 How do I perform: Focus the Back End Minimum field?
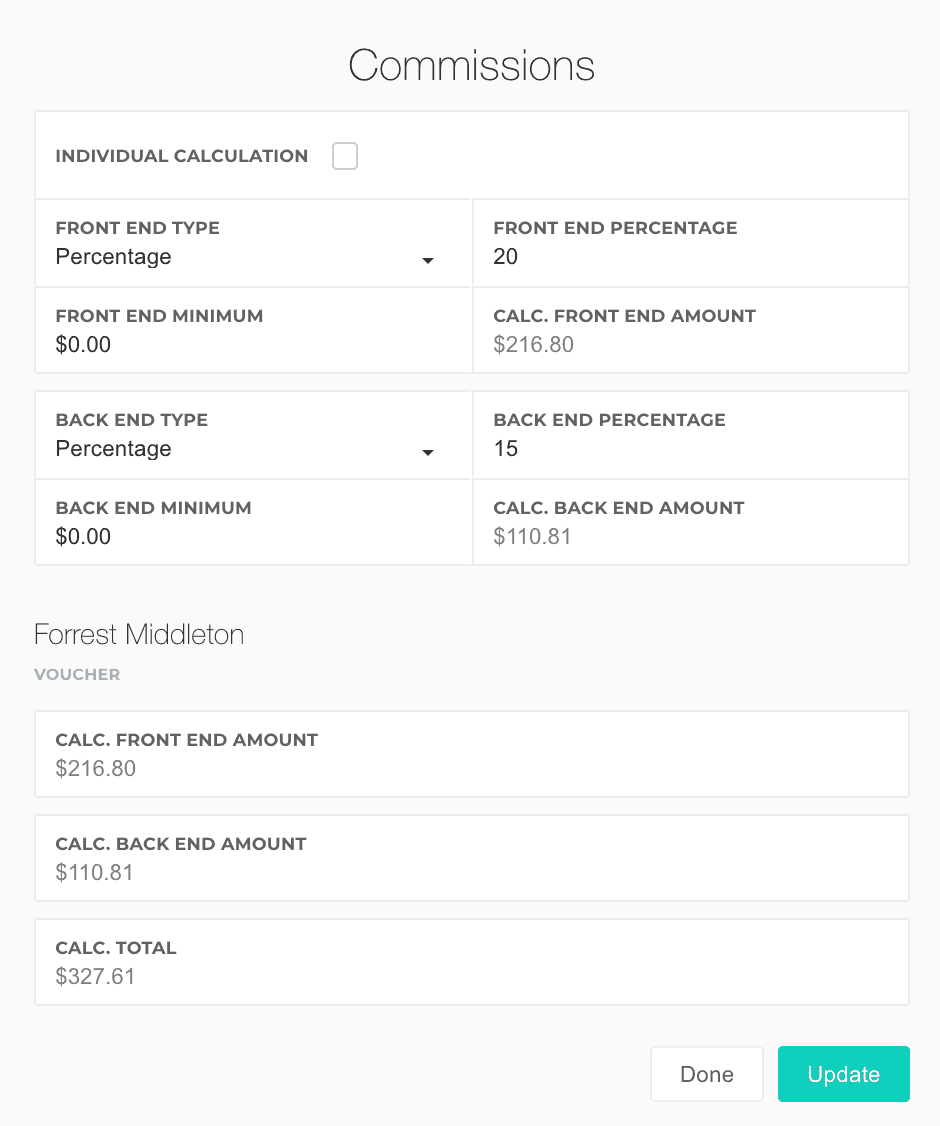pos(252,537)
